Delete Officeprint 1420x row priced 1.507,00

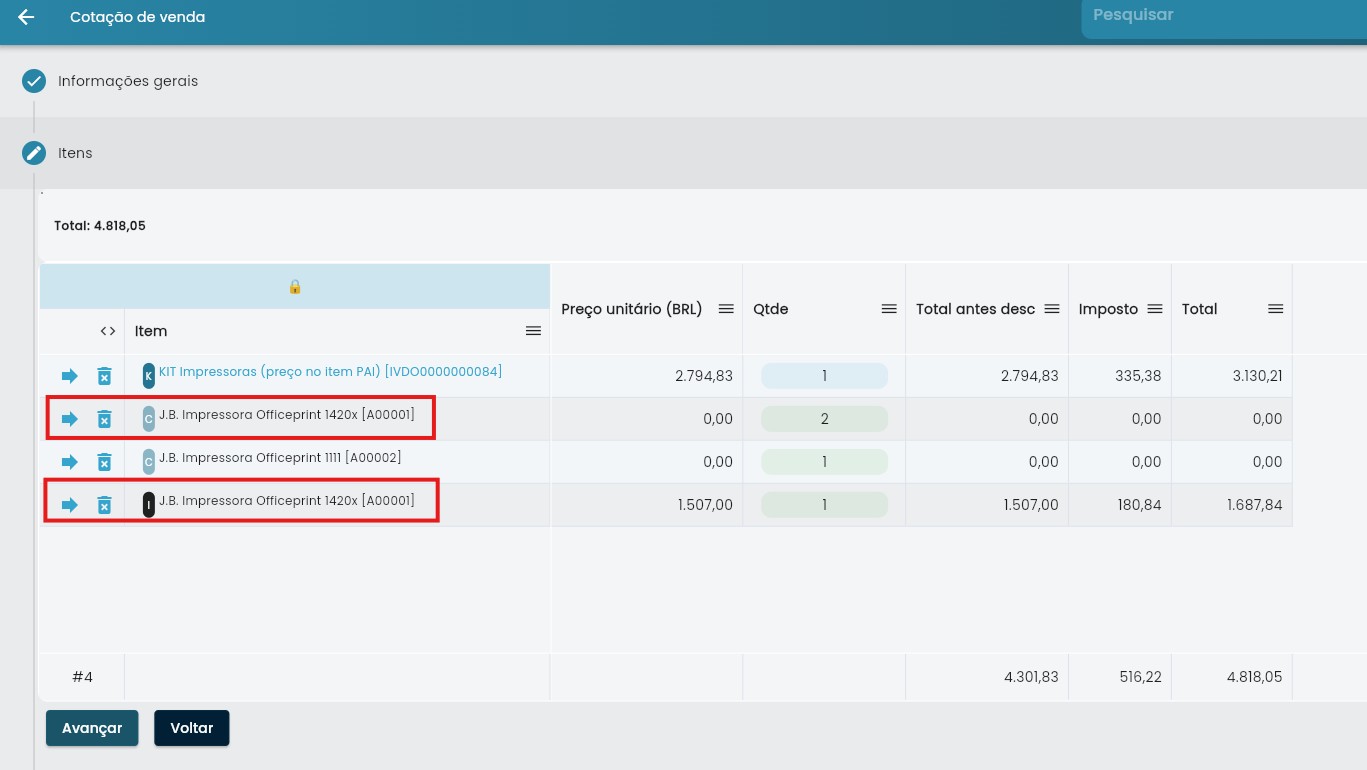click(104, 505)
